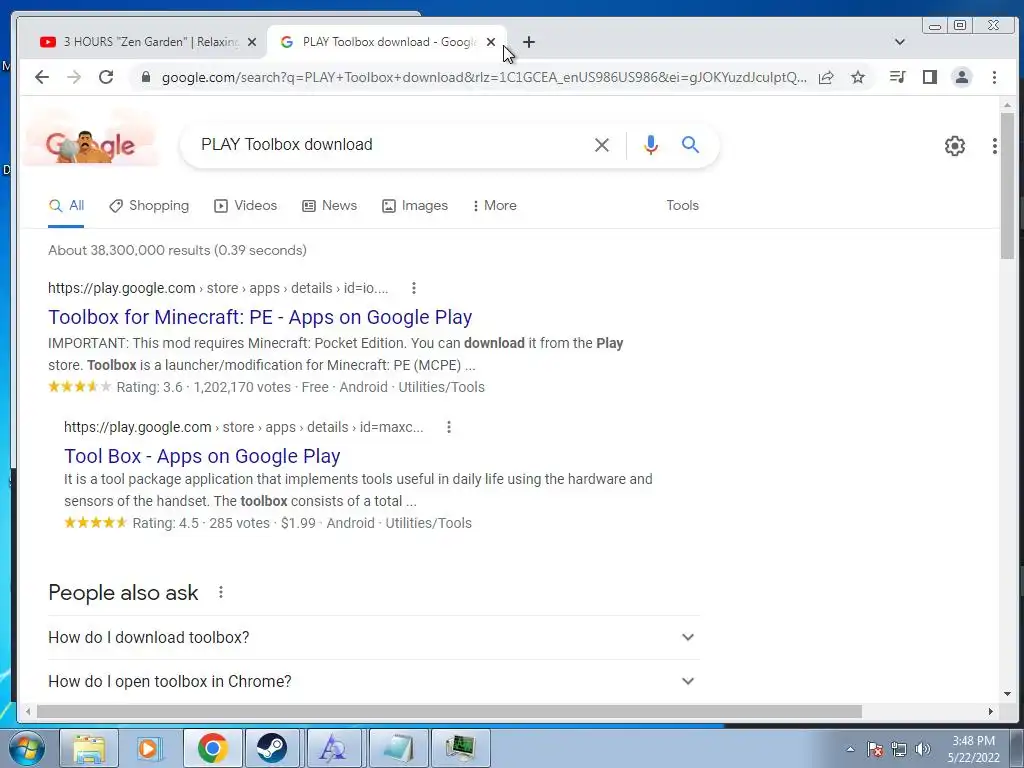Click the scroll right arrow
The width and height of the screenshot is (1024, 768).
(x=991, y=711)
